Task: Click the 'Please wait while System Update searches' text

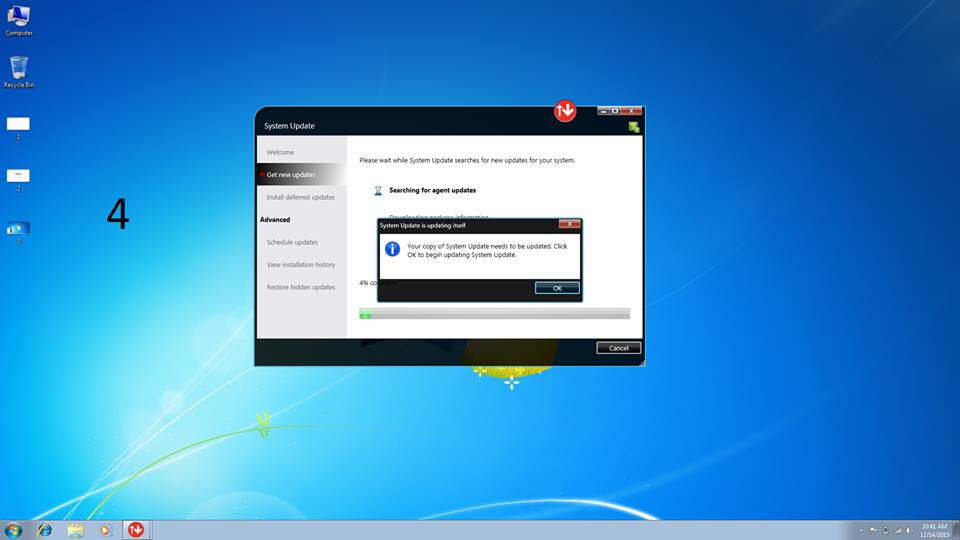Action: click(x=467, y=160)
